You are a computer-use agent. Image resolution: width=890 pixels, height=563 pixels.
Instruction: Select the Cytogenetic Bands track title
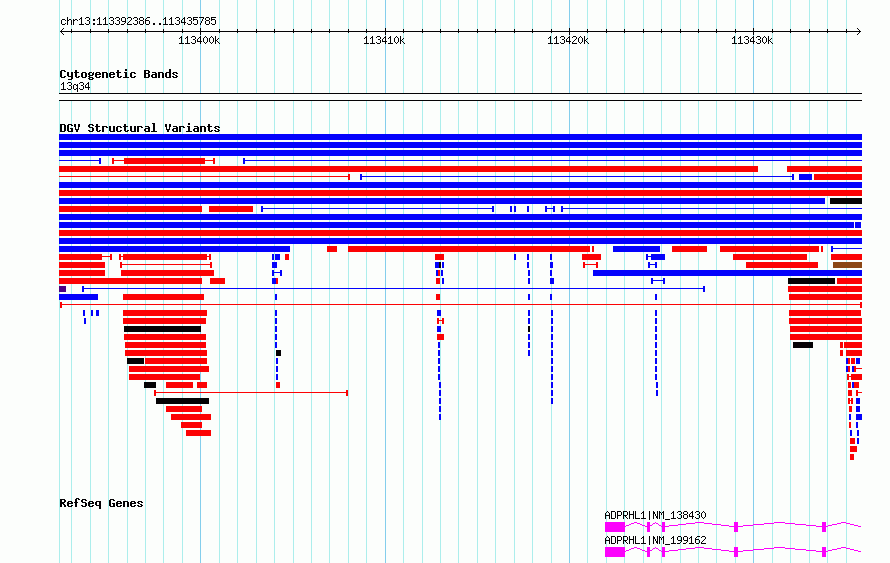coord(119,74)
